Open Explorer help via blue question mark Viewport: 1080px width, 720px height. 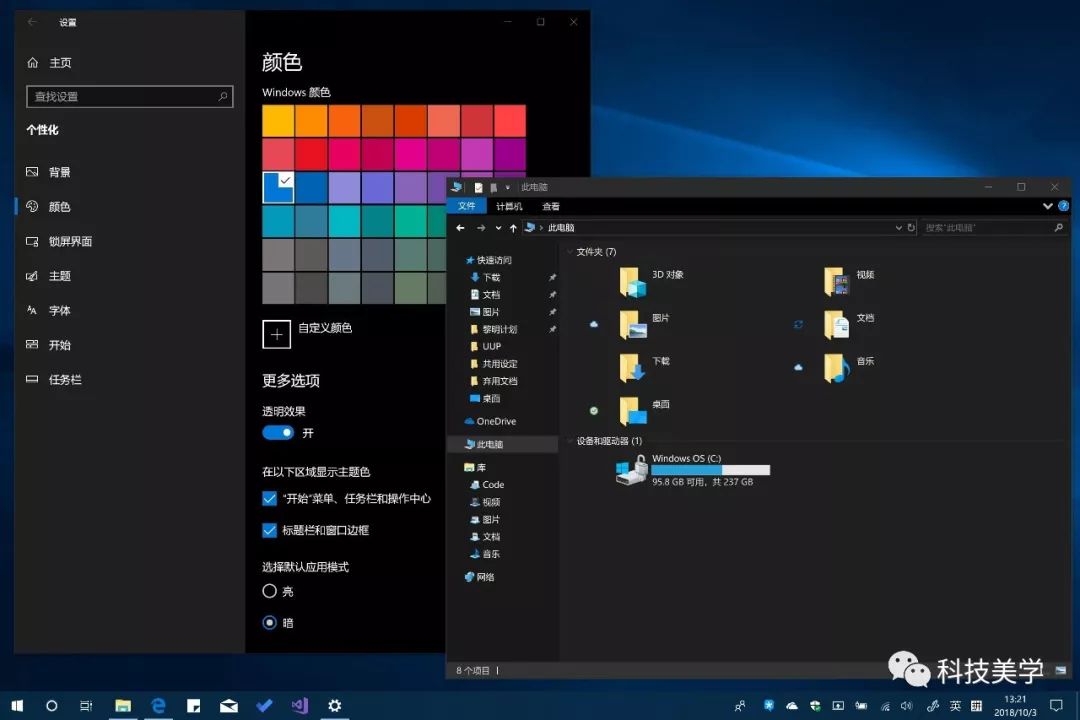point(1063,206)
